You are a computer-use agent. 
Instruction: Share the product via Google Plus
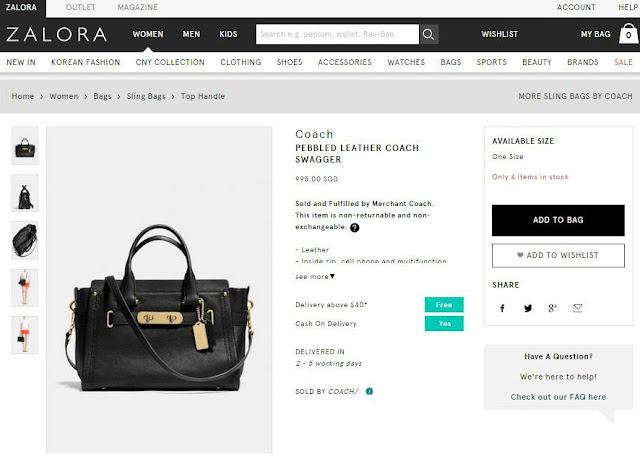tap(552, 308)
